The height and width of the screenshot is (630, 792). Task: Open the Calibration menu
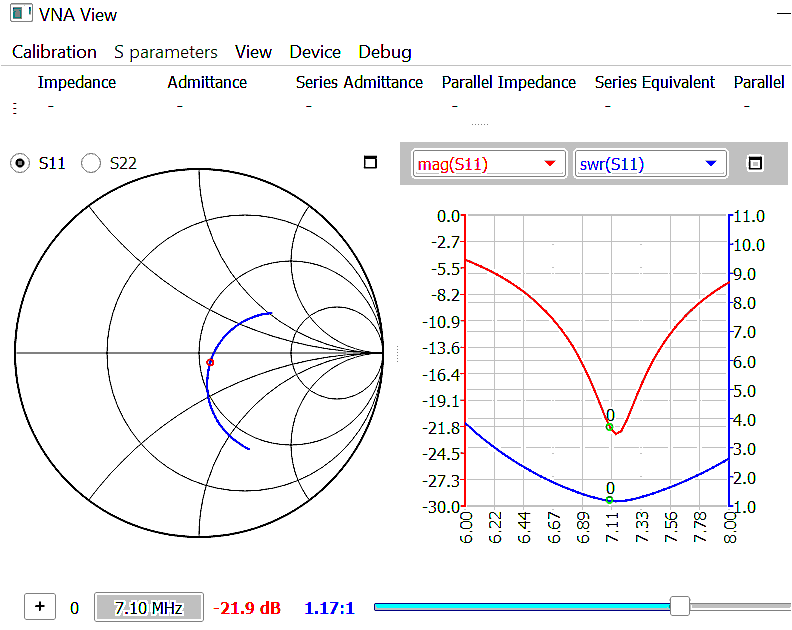click(x=54, y=52)
